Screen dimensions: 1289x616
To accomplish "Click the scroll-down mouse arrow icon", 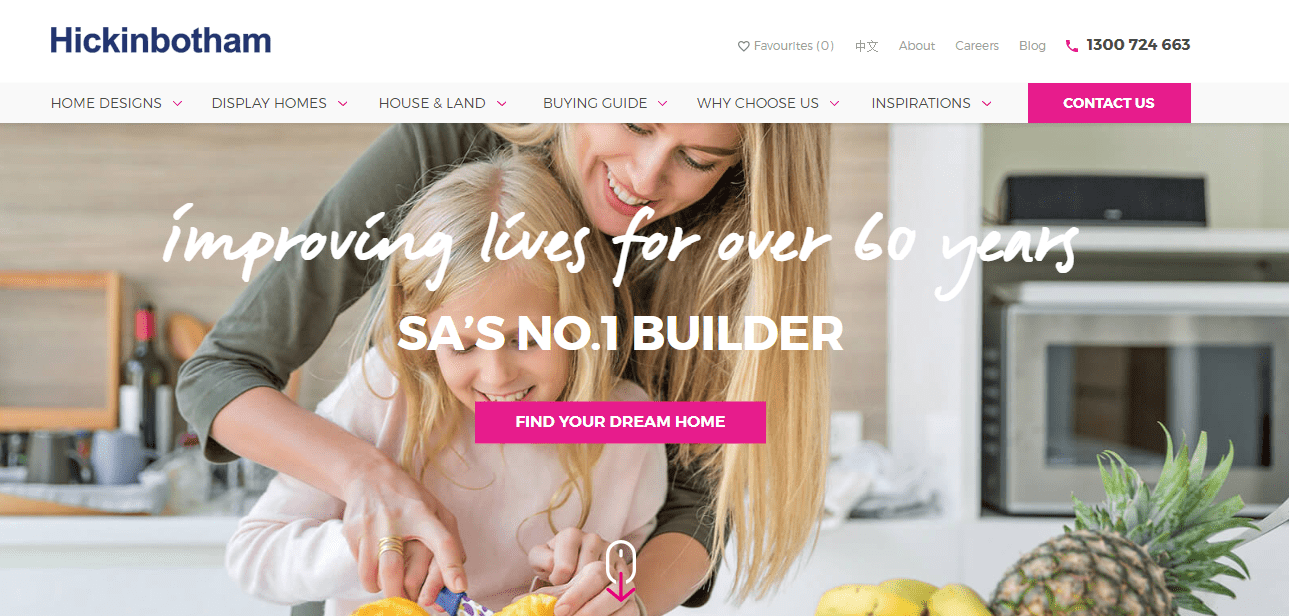I will click(621, 572).
